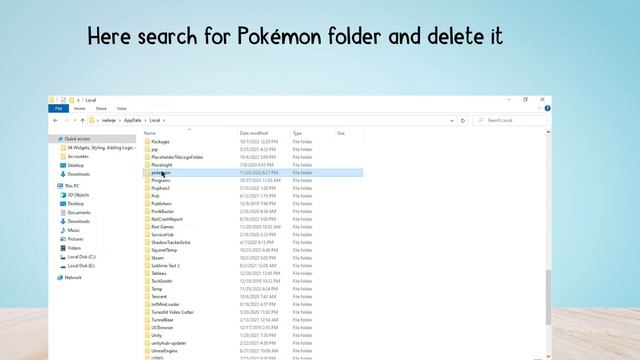640x360 pixels.
Task: Click Local Disk (E:) drive icon
Action: tap(63, 266)
